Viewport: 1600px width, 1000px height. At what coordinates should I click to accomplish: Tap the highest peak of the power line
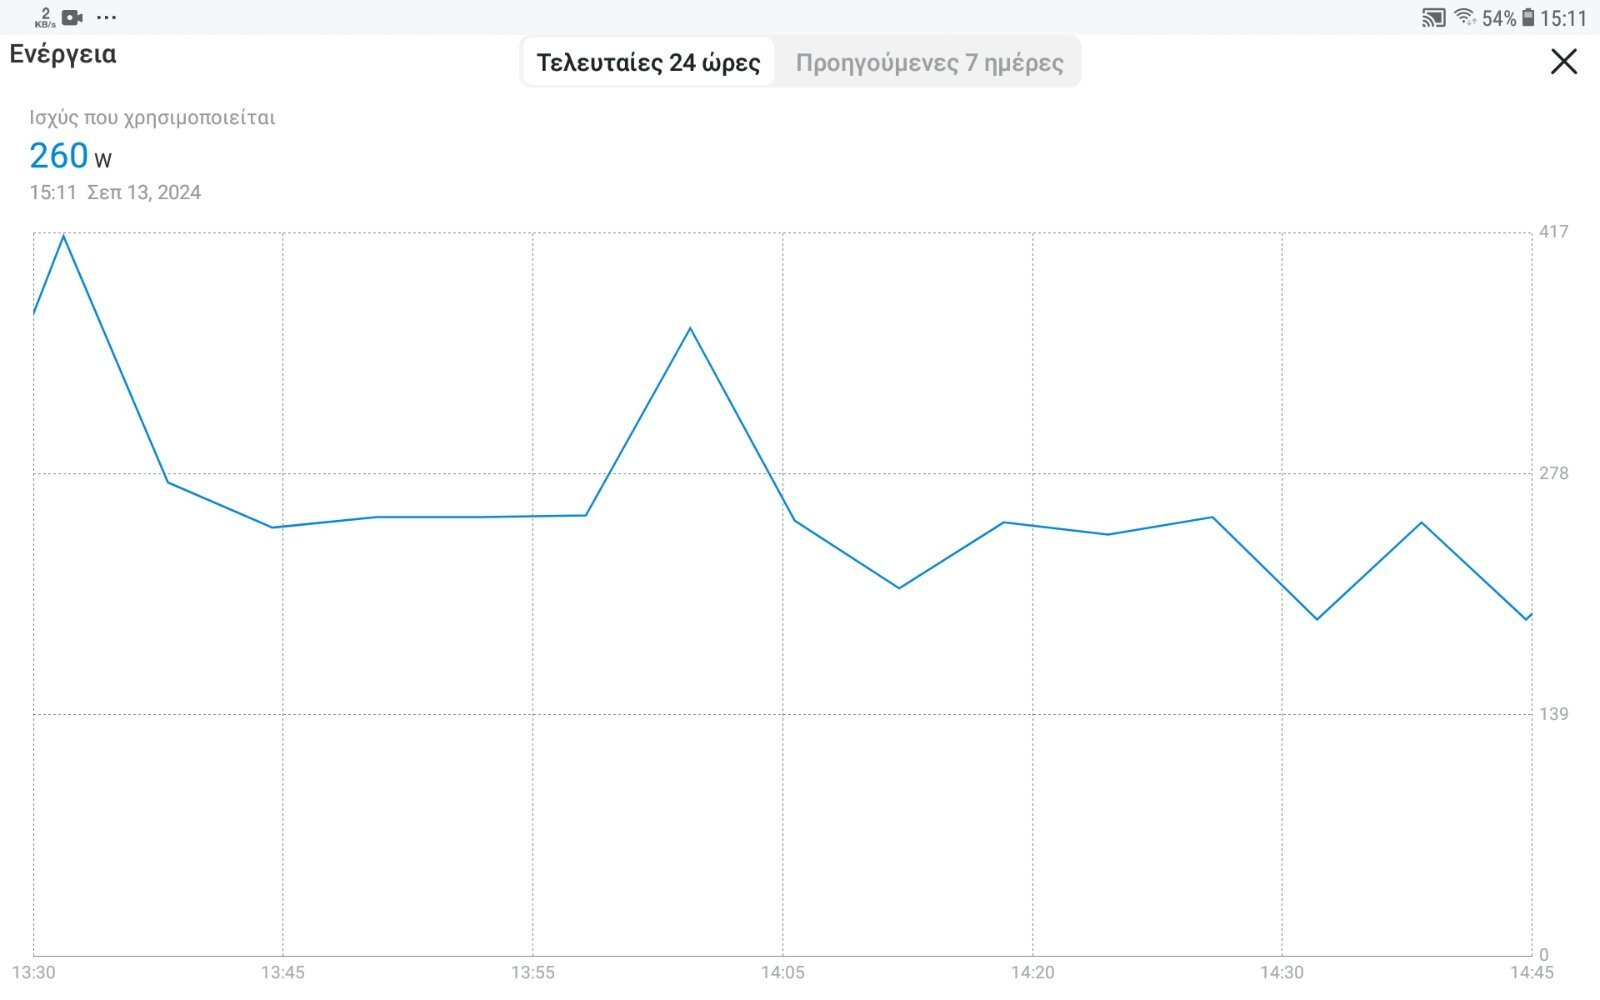(64, 236)
